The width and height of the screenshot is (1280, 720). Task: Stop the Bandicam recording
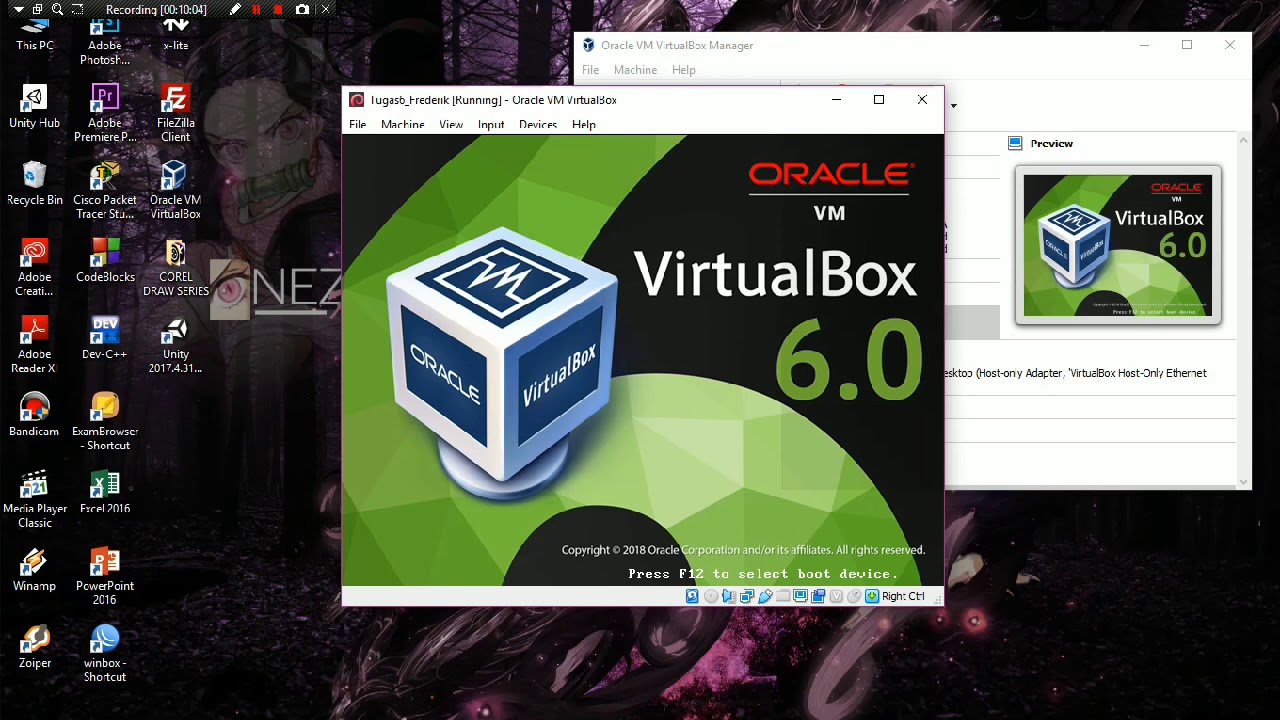[x=278, y=10]
